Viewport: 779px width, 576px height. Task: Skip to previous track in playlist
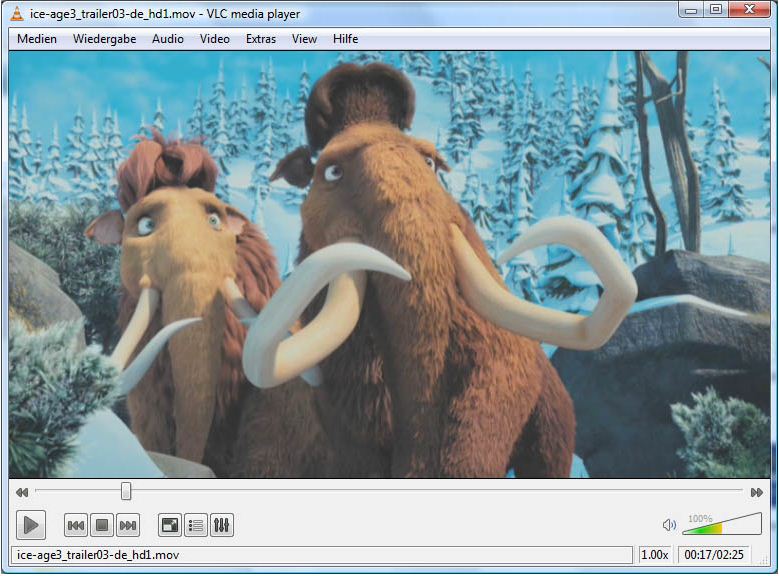coord(76,525)
